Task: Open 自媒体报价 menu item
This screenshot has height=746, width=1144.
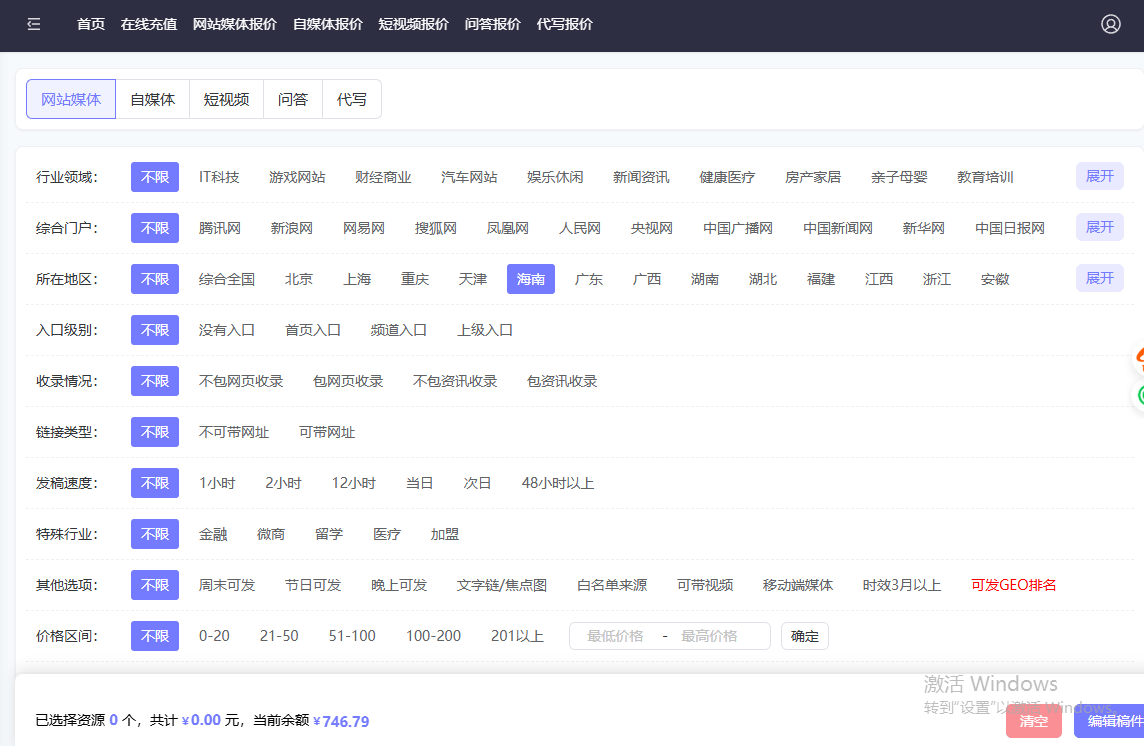Action: pyautogui.click(x=328, y=24)
